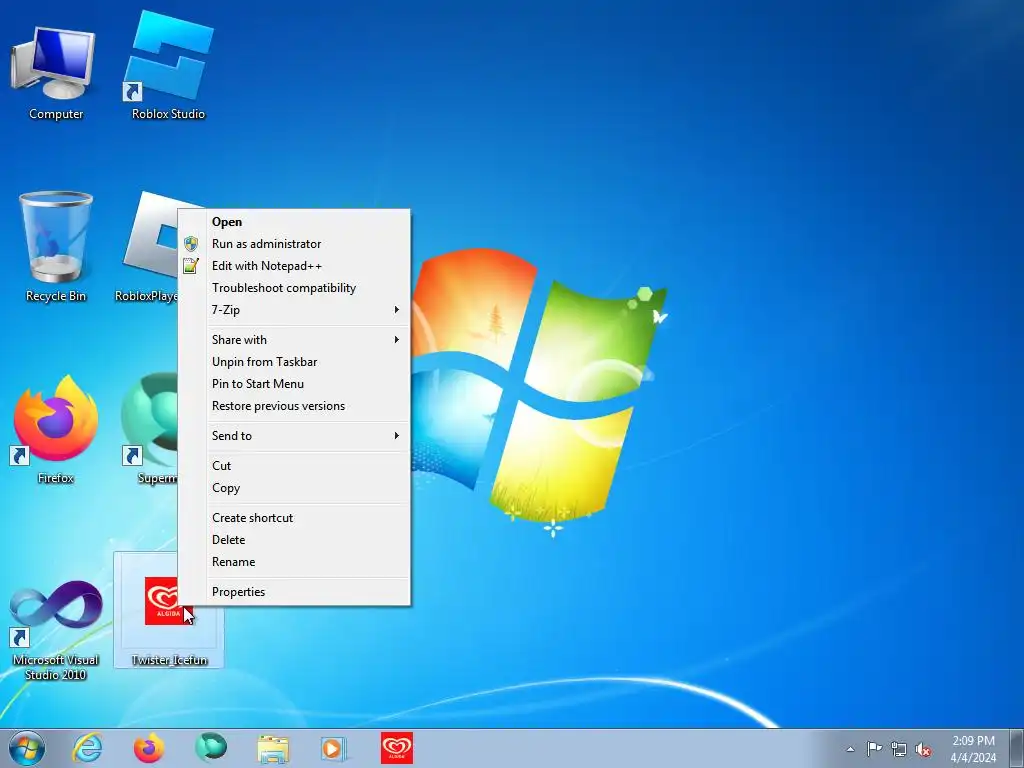The image size is (1024, 768).
Task: Show hidden system tray icons
Action: click(x=850, y=749)
